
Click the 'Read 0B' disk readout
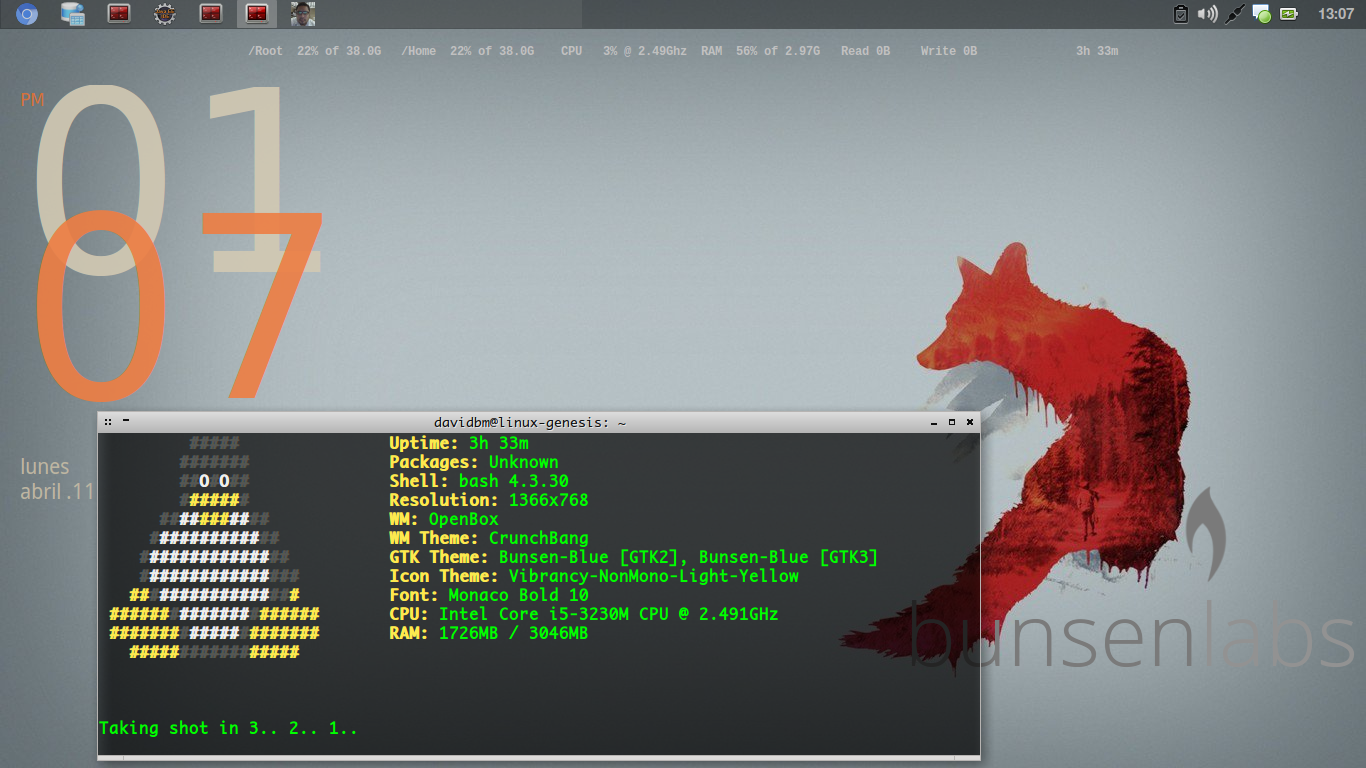click(865, 51)
